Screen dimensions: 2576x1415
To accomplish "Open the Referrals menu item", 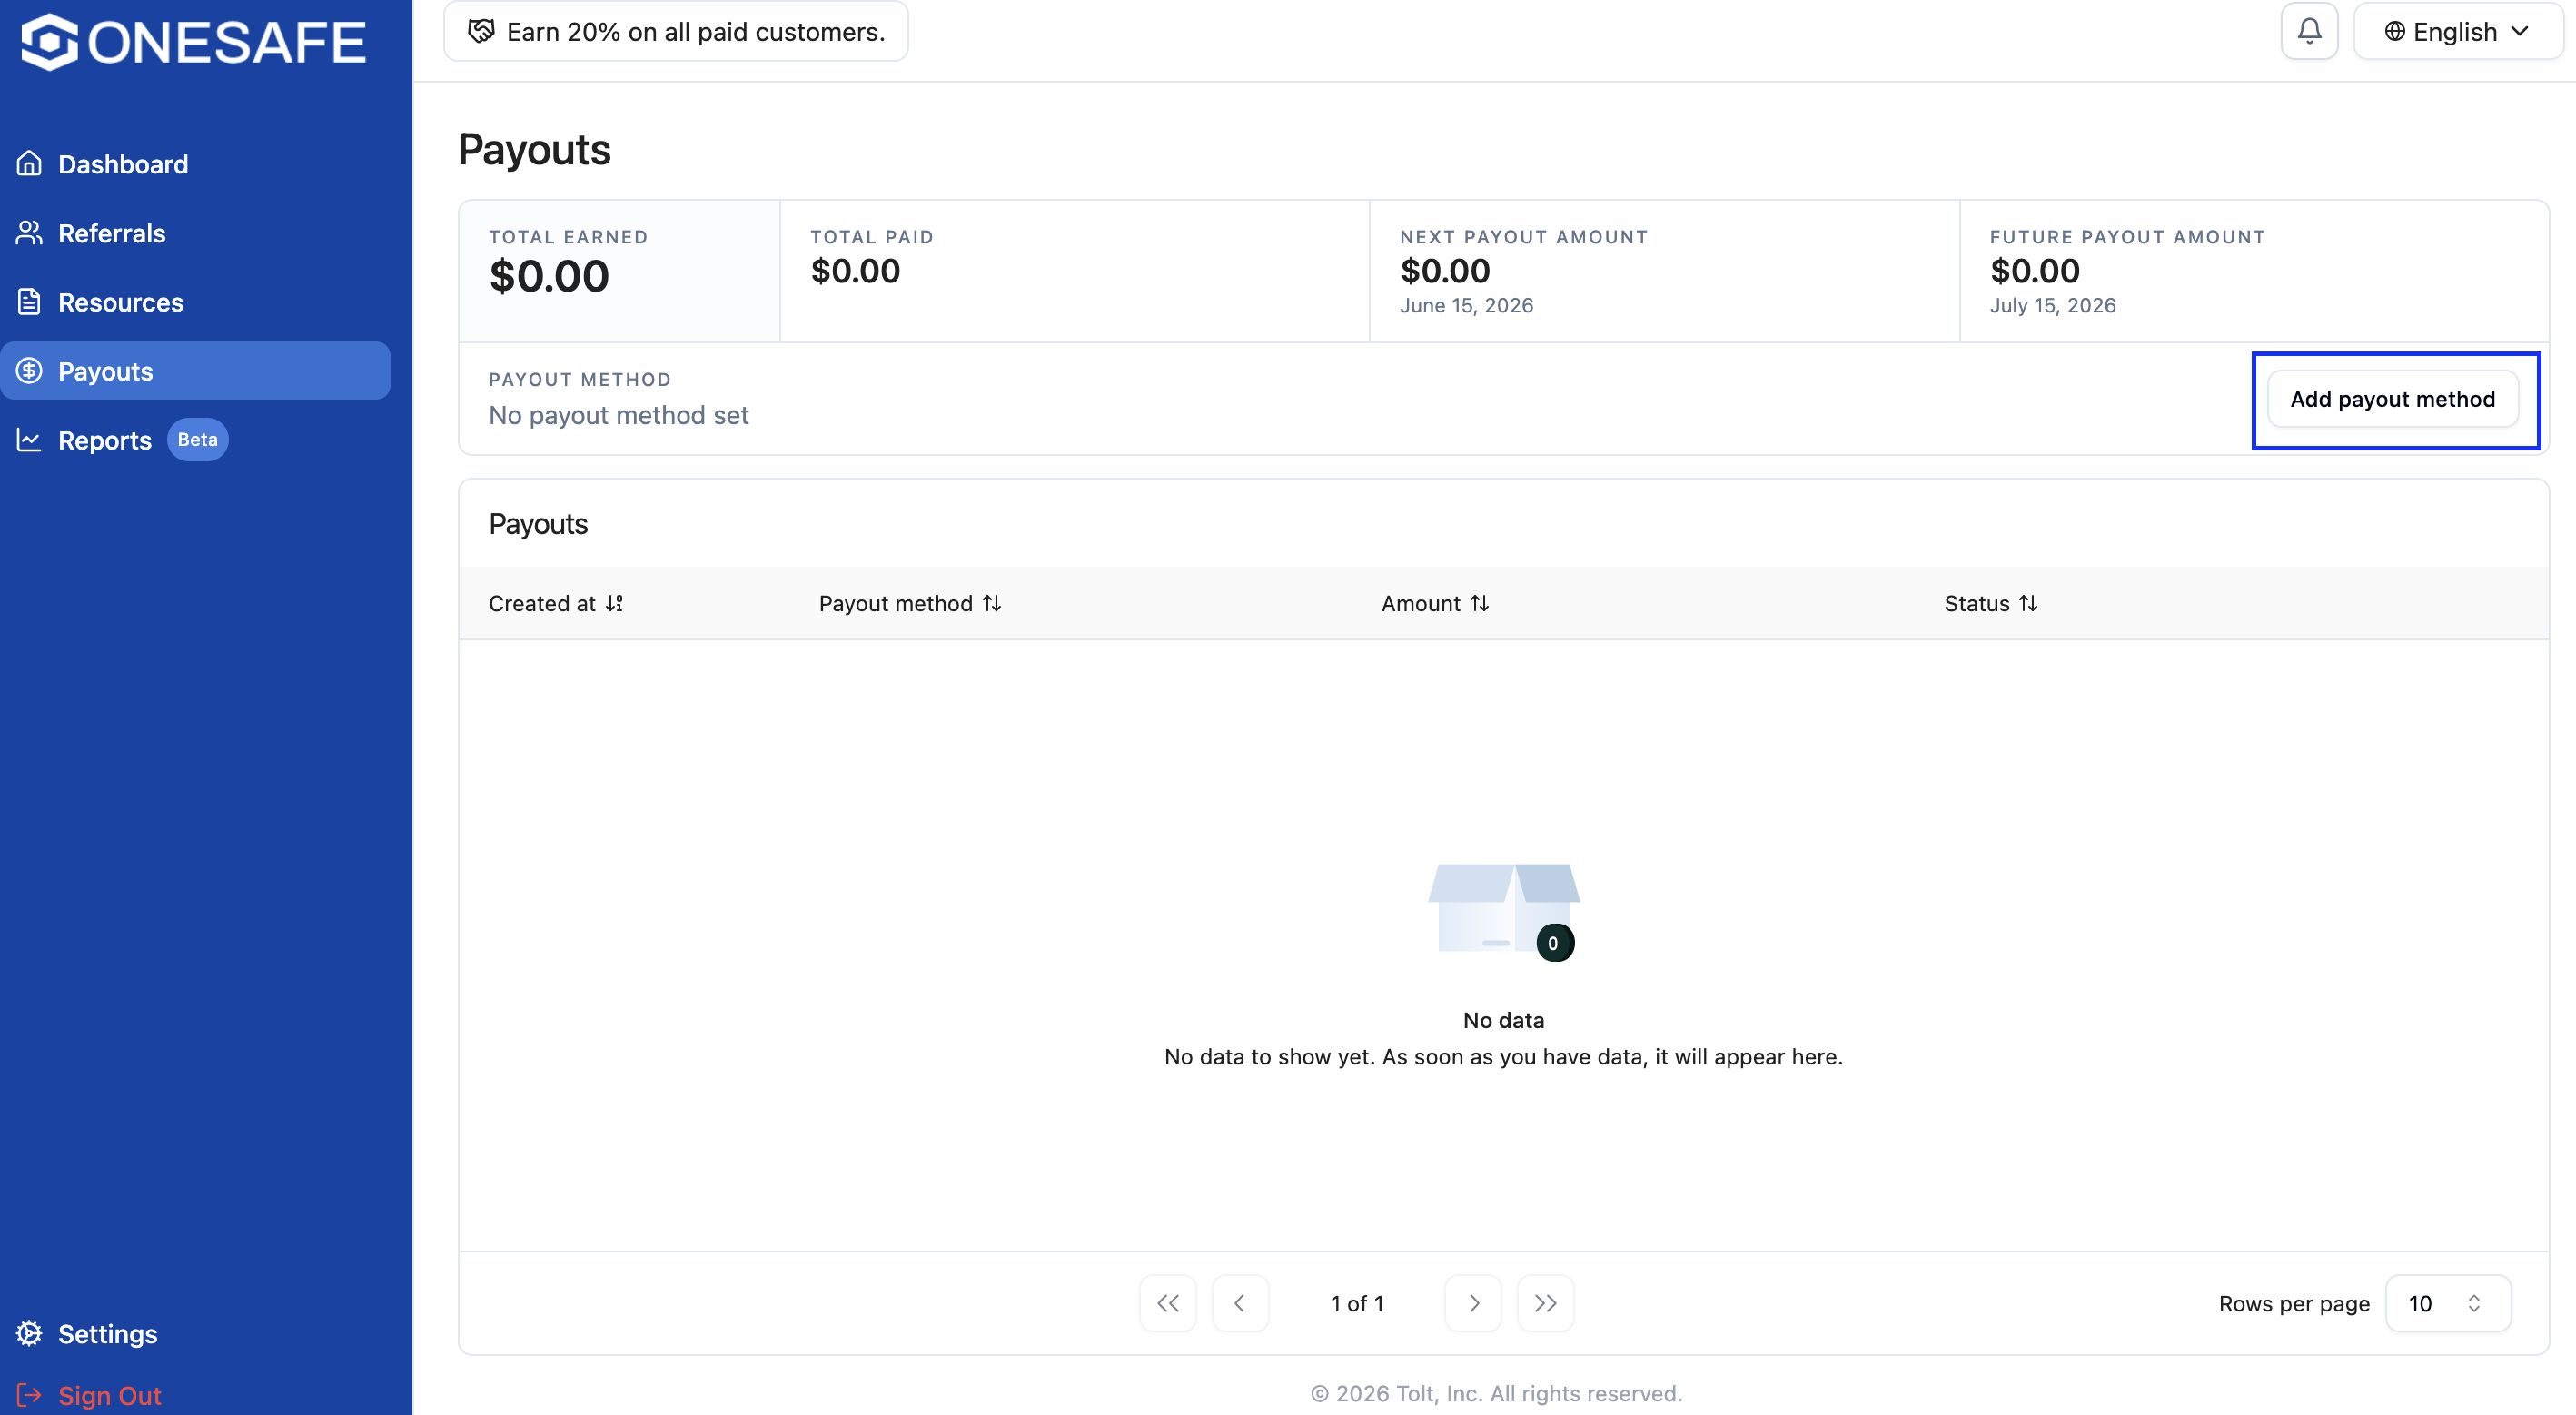I will pyautogui.click(x=195, y=232).
